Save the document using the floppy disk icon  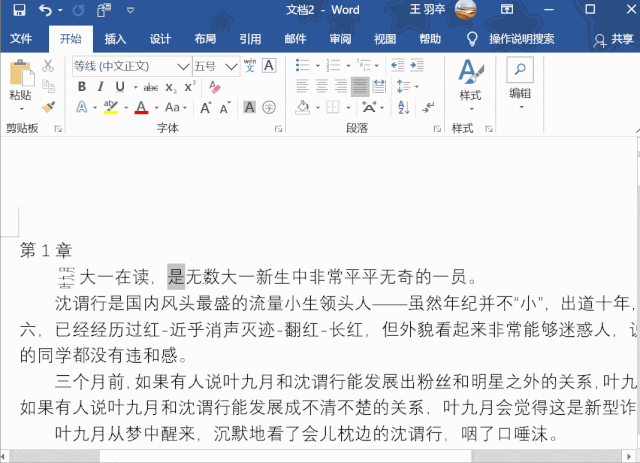coord(19,10)
